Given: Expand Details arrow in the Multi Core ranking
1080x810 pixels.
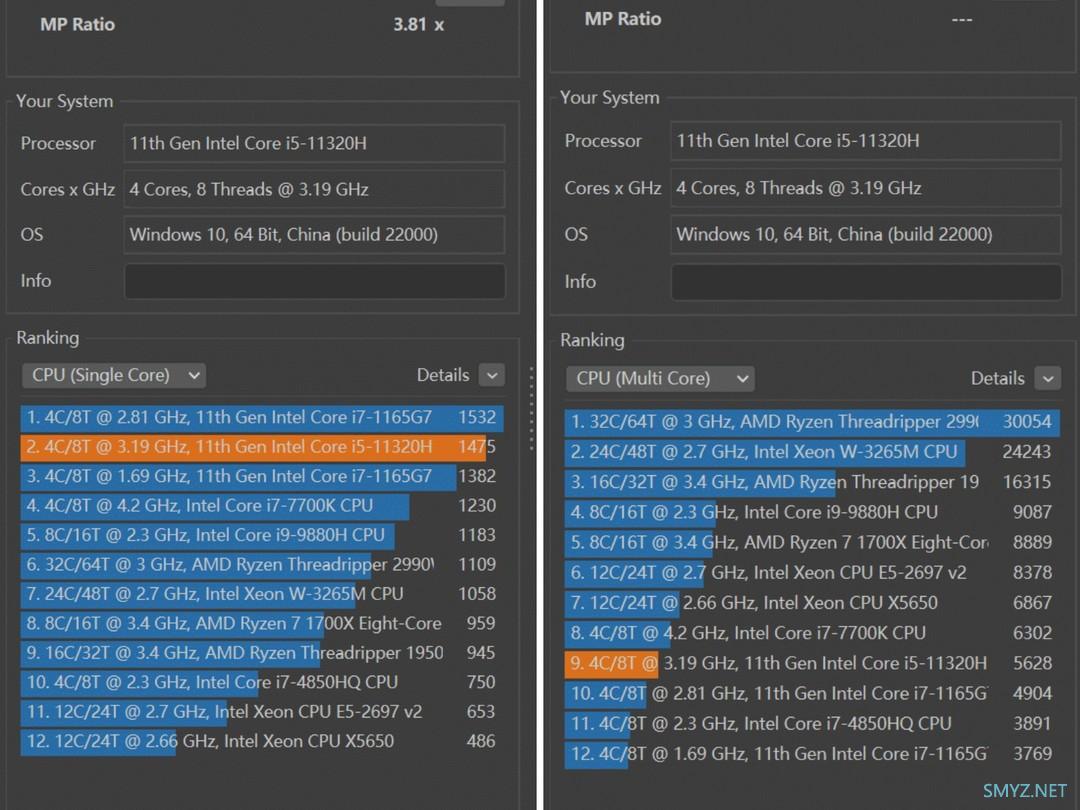Looking at the screenshot, I should (x=1047, y=378).
